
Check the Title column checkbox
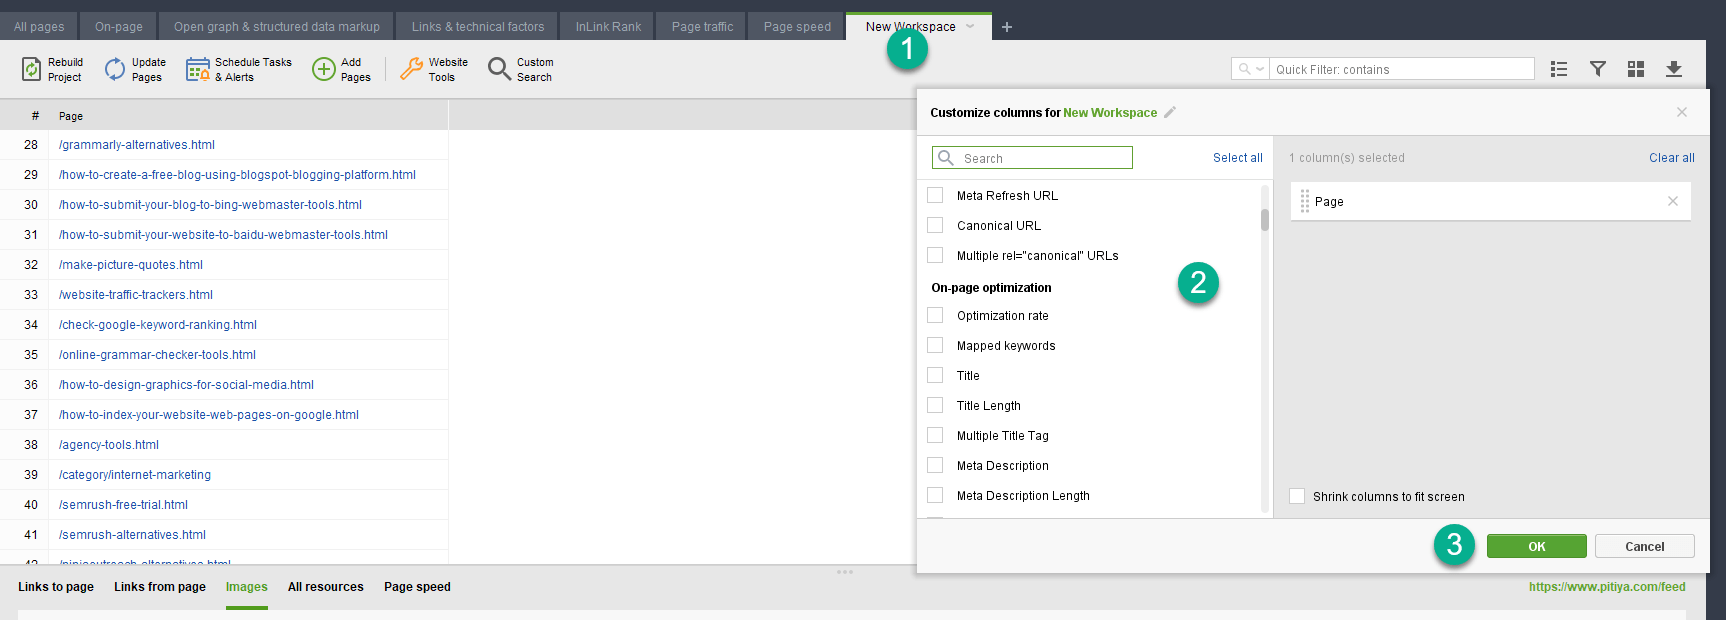point(935,375)
